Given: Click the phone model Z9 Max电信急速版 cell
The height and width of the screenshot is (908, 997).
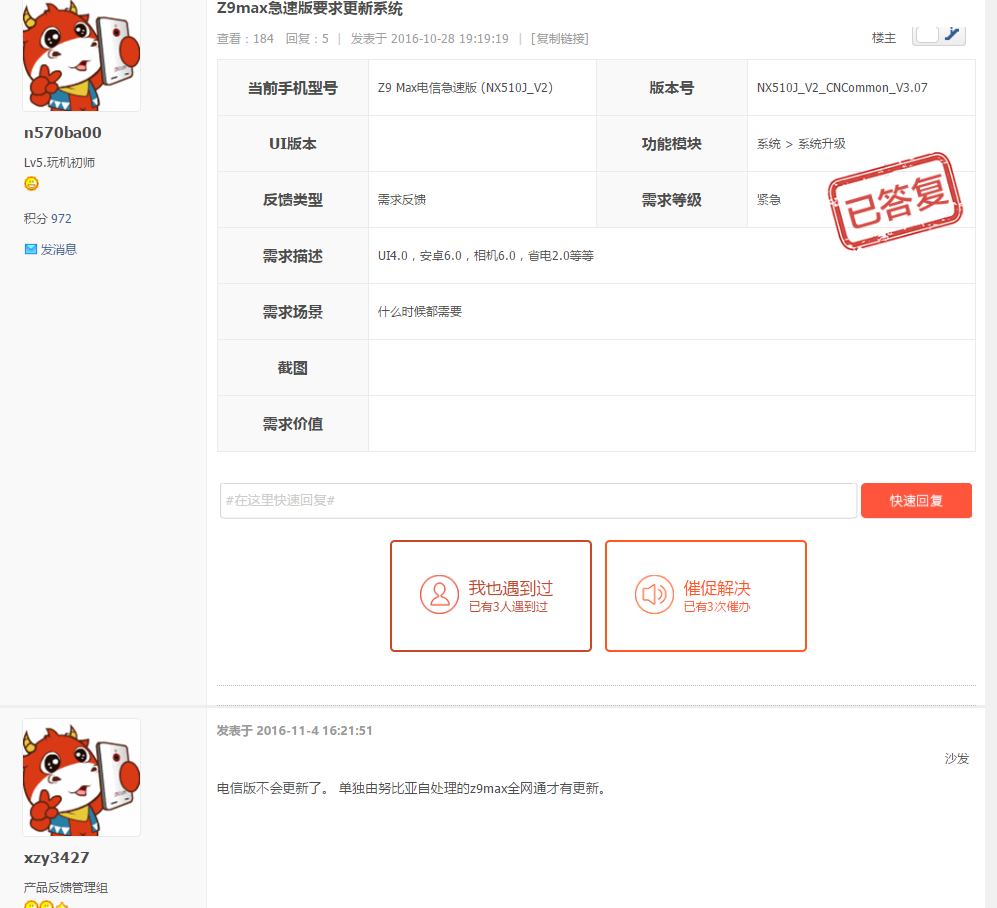Looking at the screenshot, I should pos(482,88).
